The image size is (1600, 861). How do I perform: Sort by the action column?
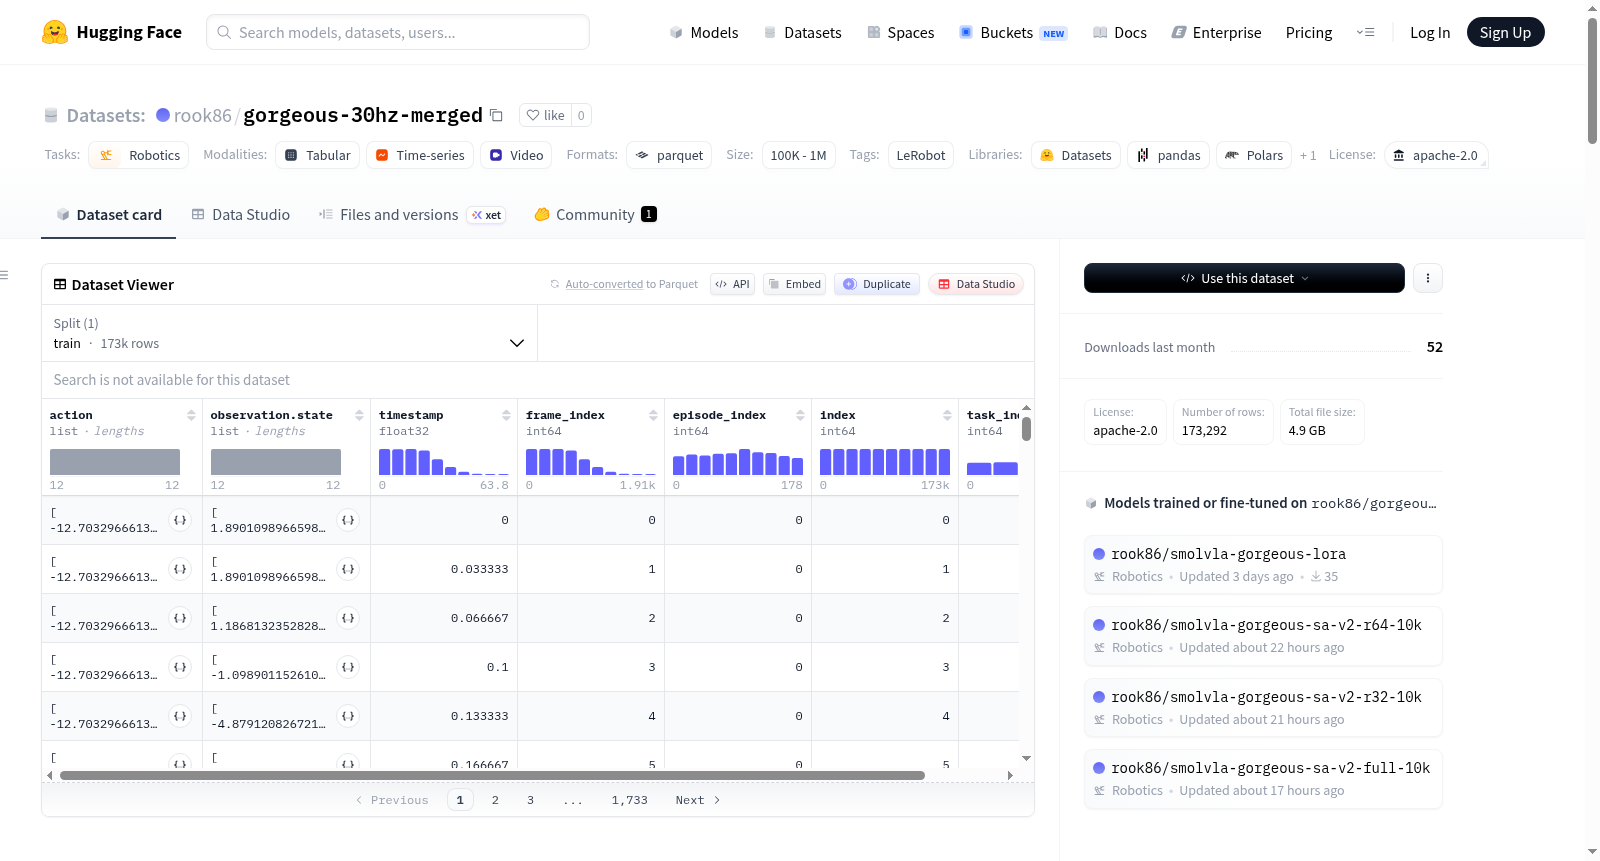[x=191, y=415]
